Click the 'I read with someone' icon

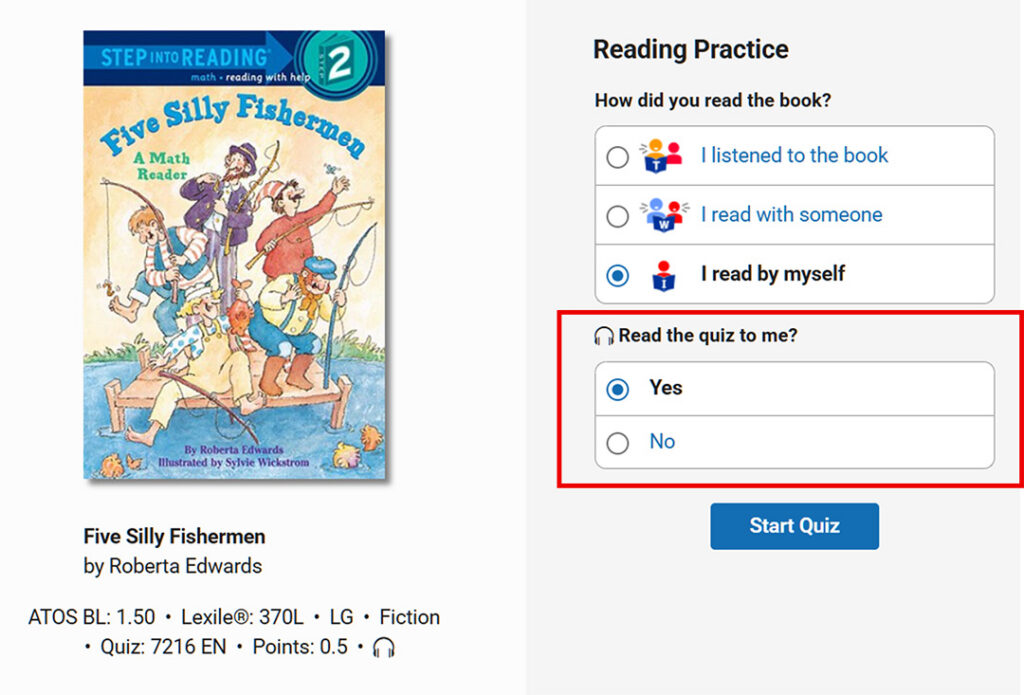(661, 215)
